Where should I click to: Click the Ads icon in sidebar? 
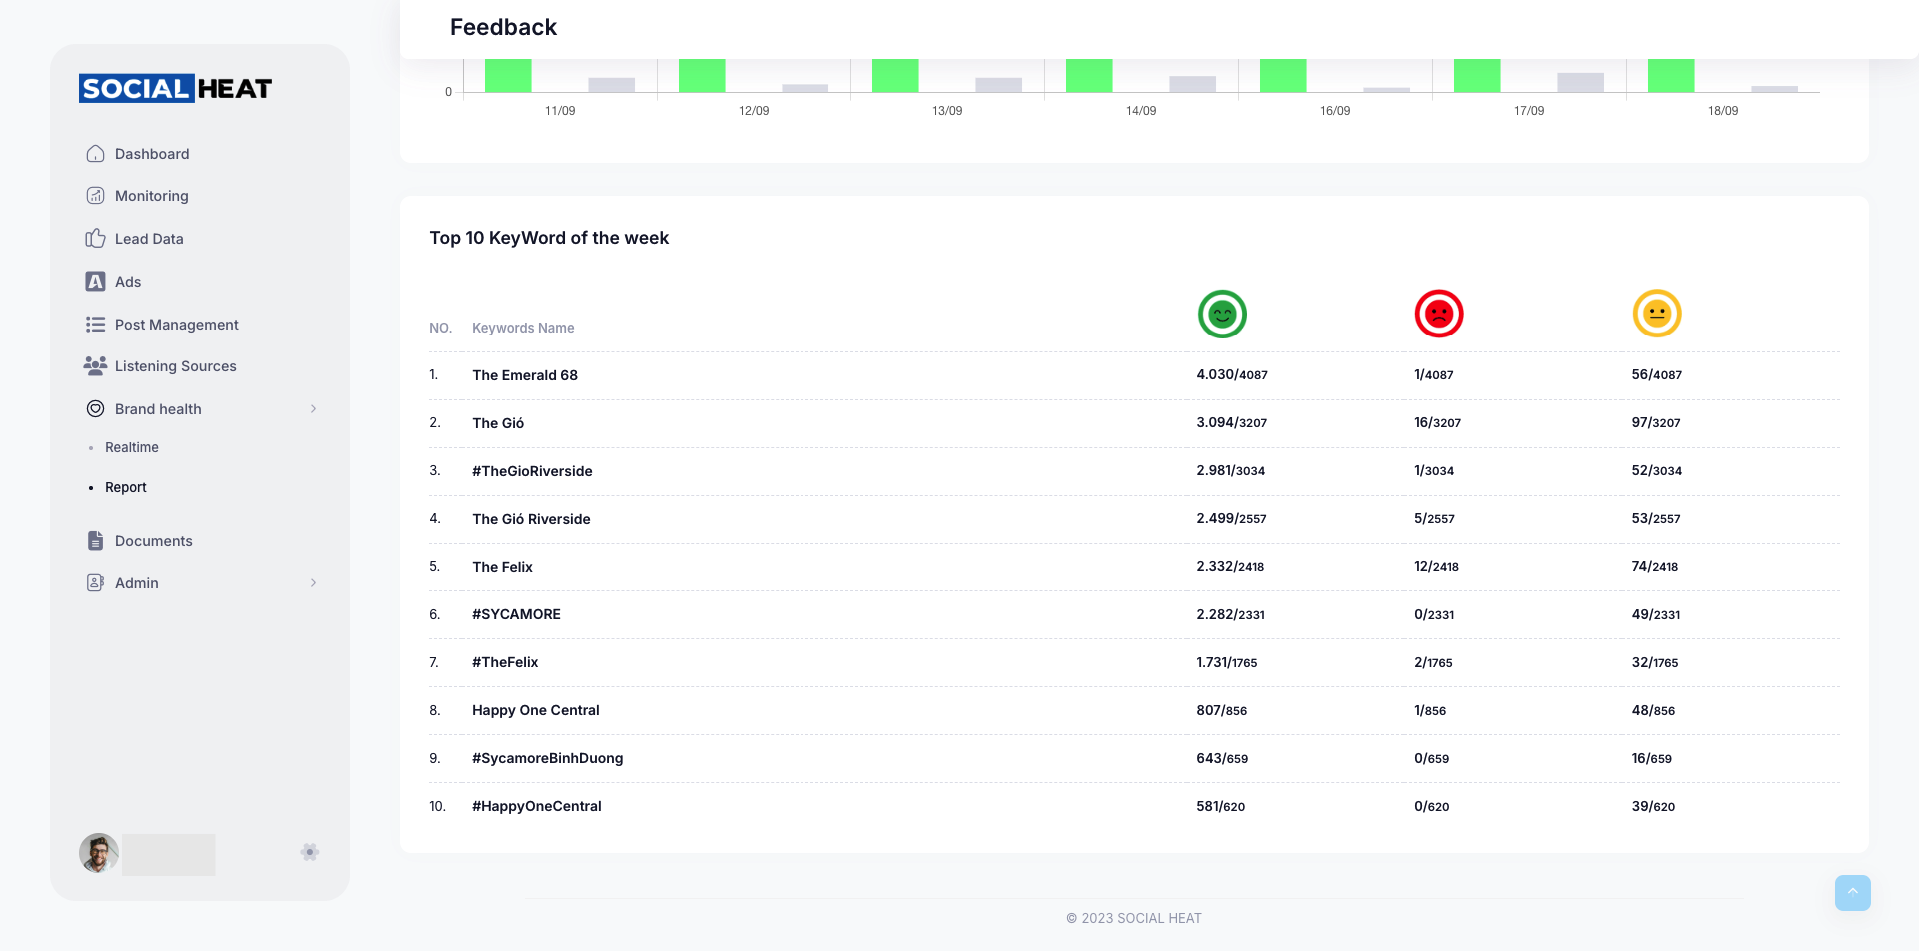pos(95,282)
